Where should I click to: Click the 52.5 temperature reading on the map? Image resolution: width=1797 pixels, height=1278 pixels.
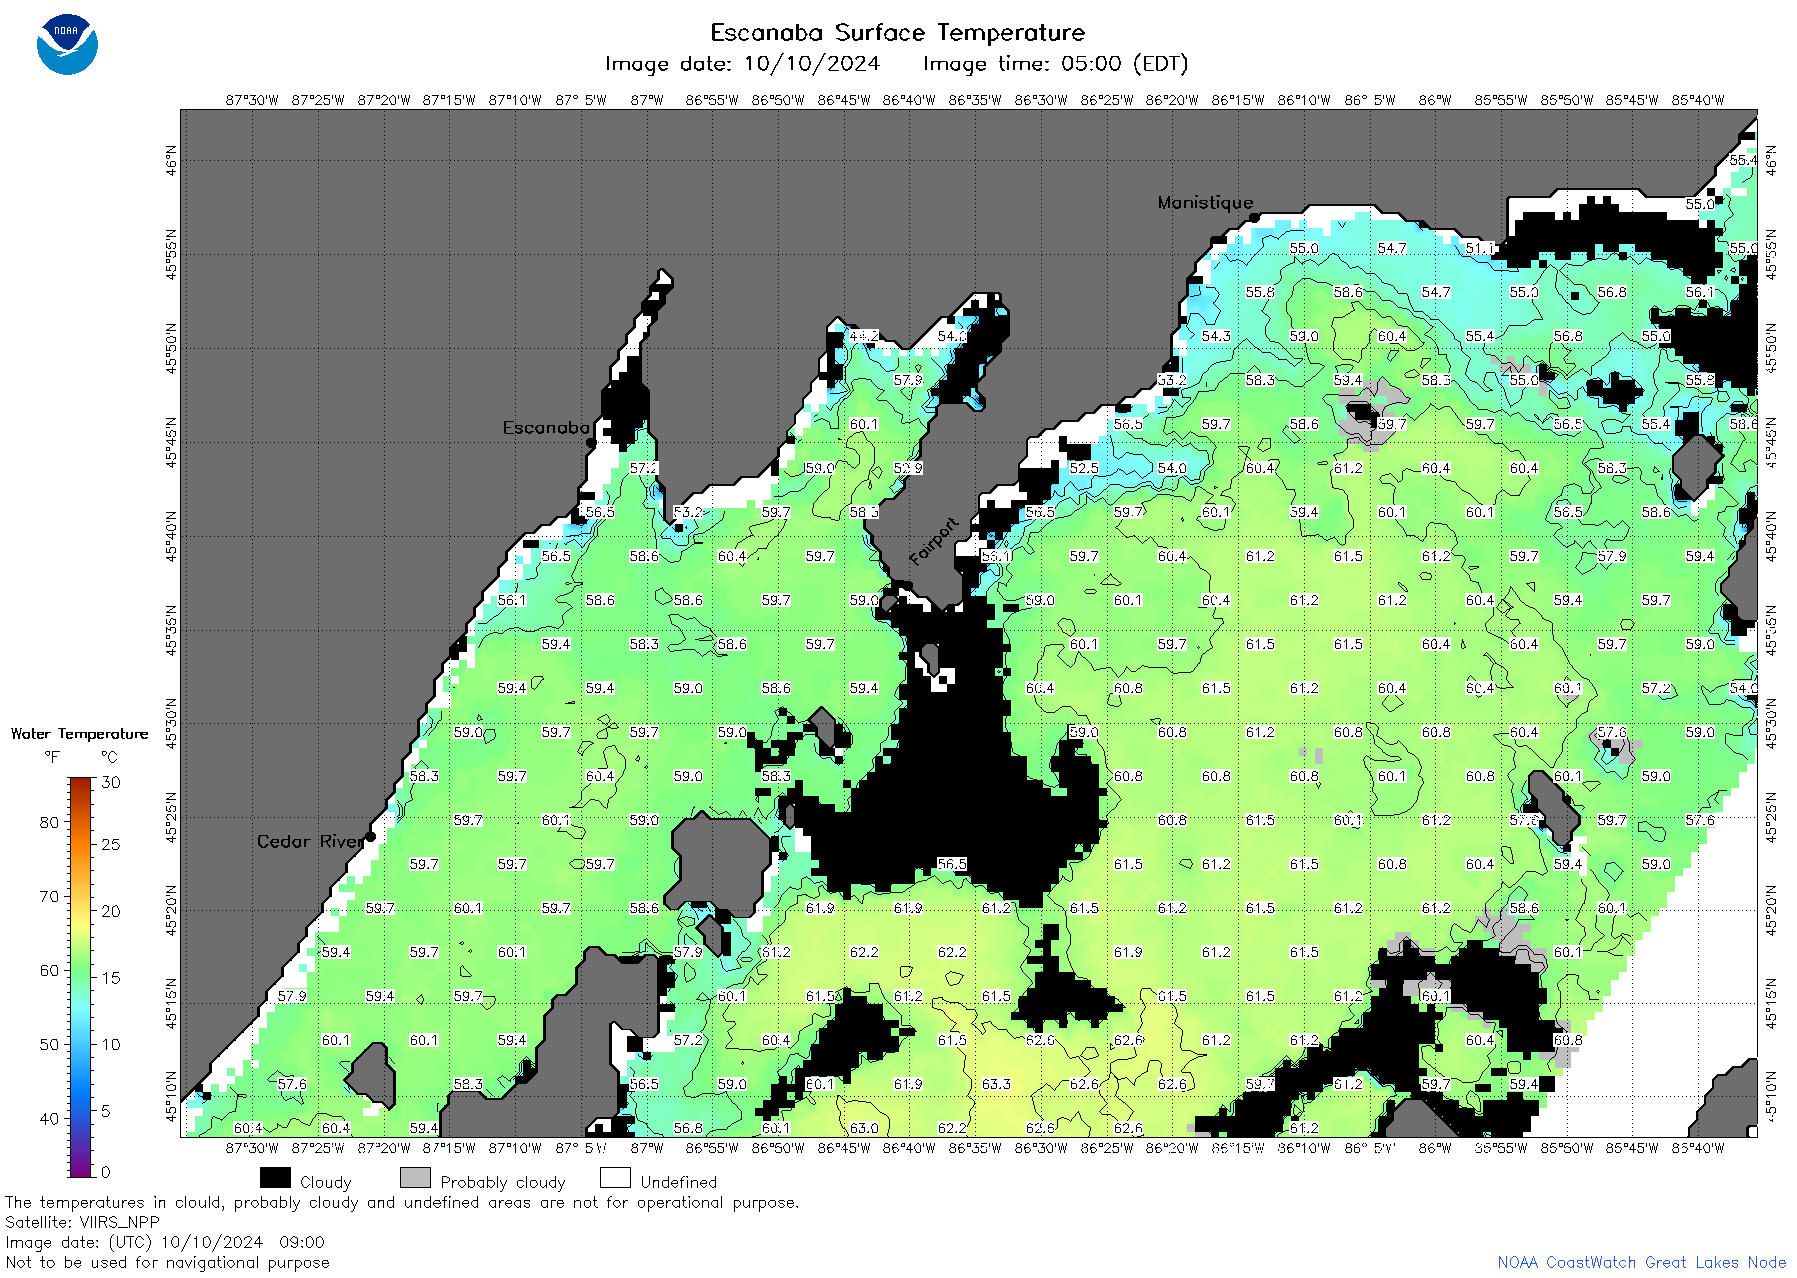click(1084, 468)
